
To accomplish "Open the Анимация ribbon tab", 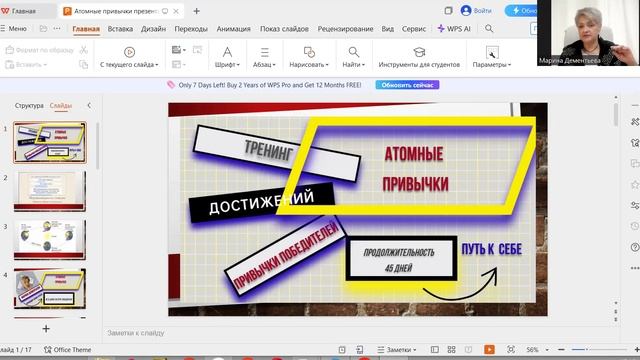I will (233, 29).
